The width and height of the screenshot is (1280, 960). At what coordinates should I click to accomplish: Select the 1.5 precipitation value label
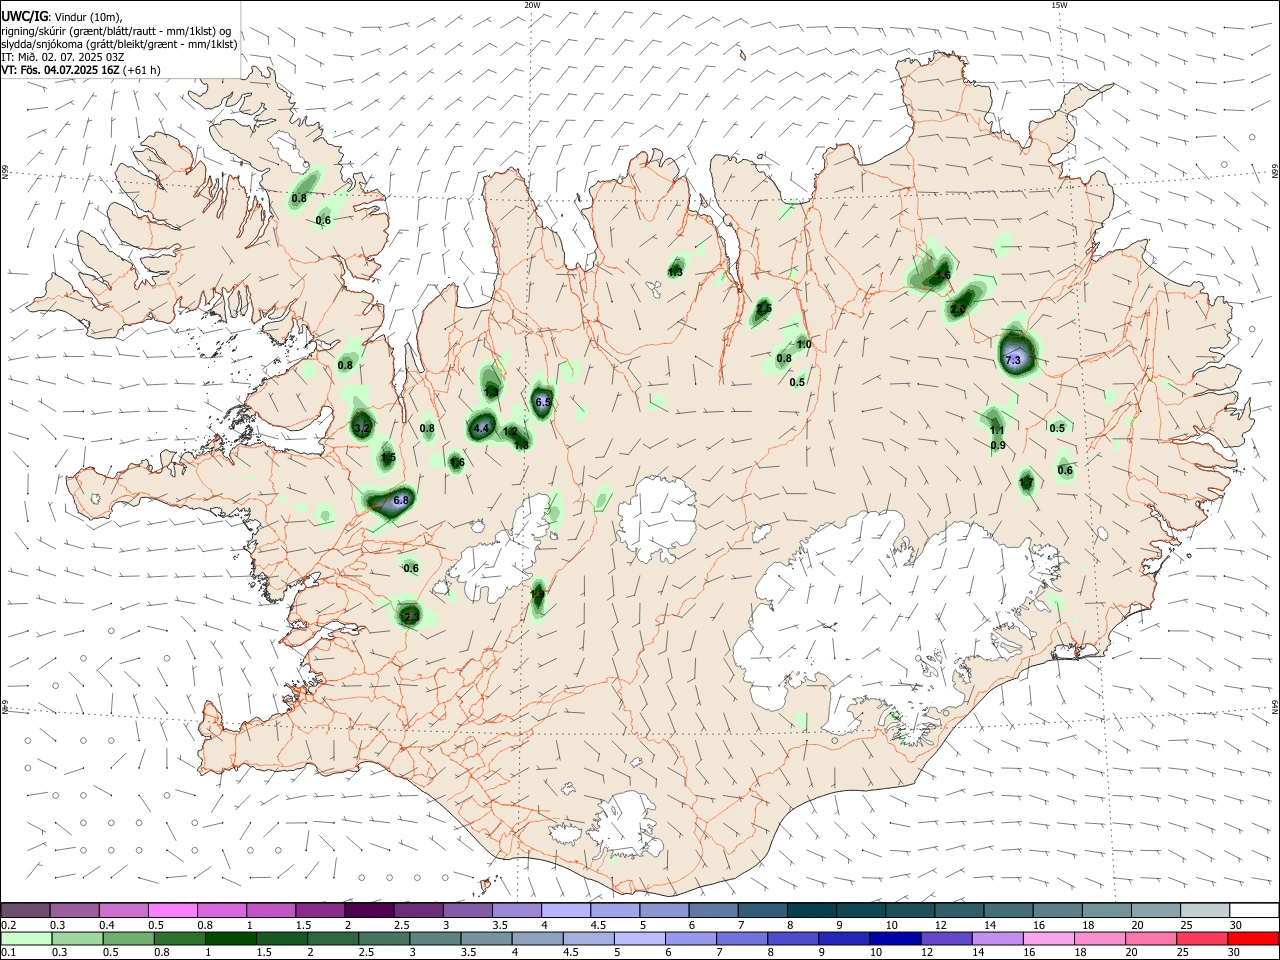click(388, 457)
